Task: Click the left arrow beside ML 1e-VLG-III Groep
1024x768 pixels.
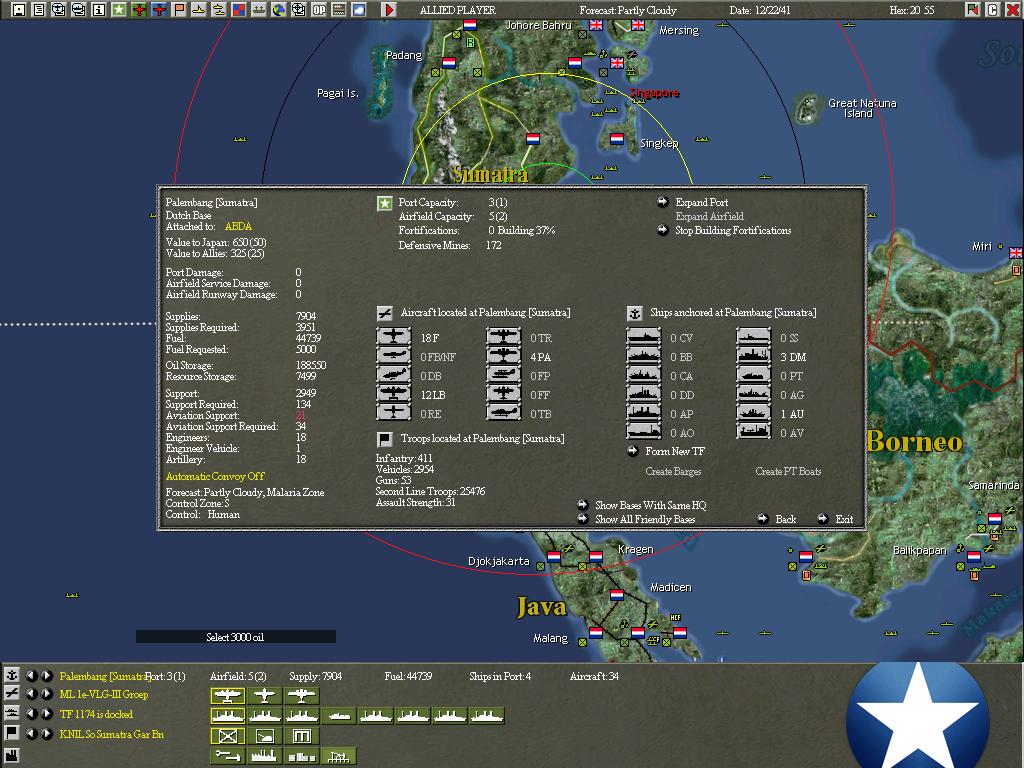Action: click(32, 693)
